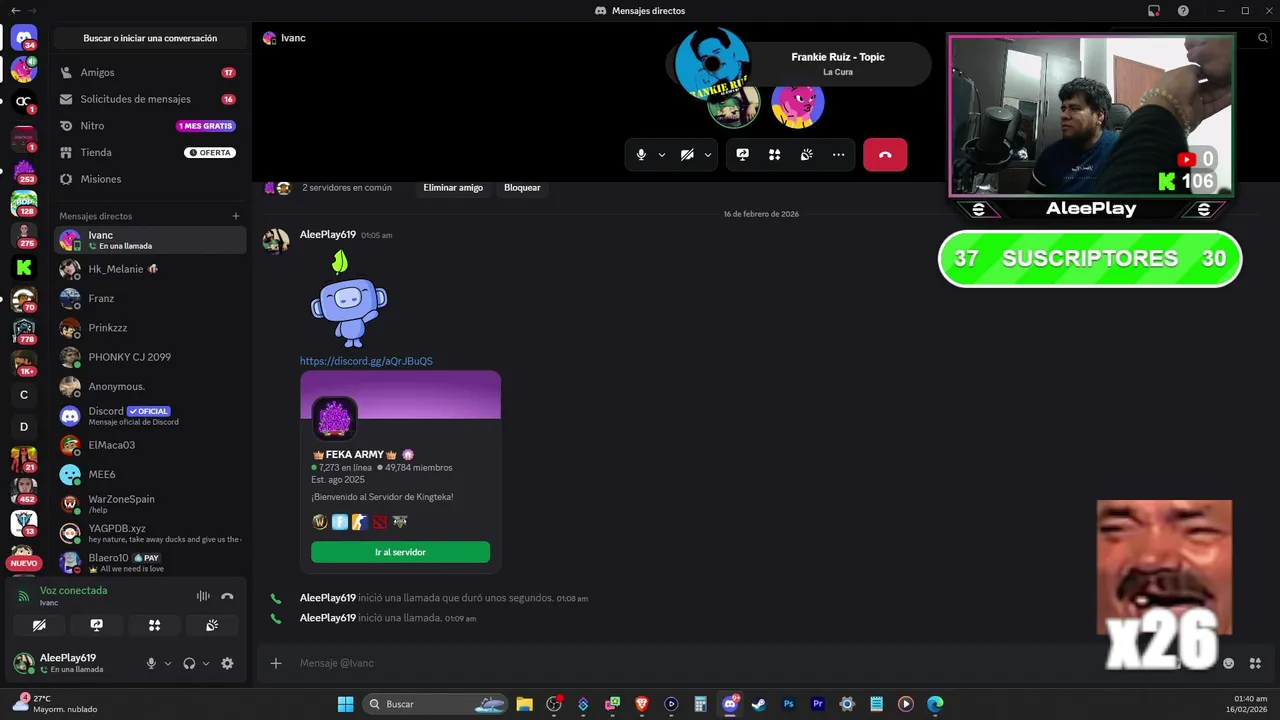This screenshot has height=720, width=1280.
Task: Launch Brave browser from taskbar
Action: (x=642, y=704)
